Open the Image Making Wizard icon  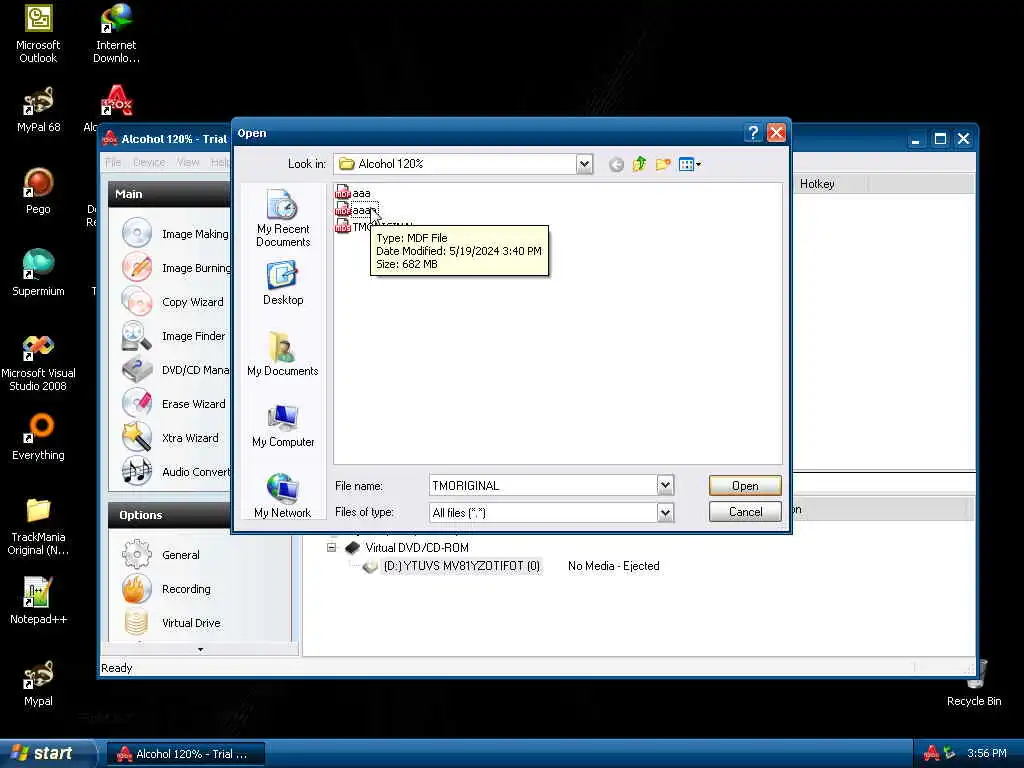137,233
